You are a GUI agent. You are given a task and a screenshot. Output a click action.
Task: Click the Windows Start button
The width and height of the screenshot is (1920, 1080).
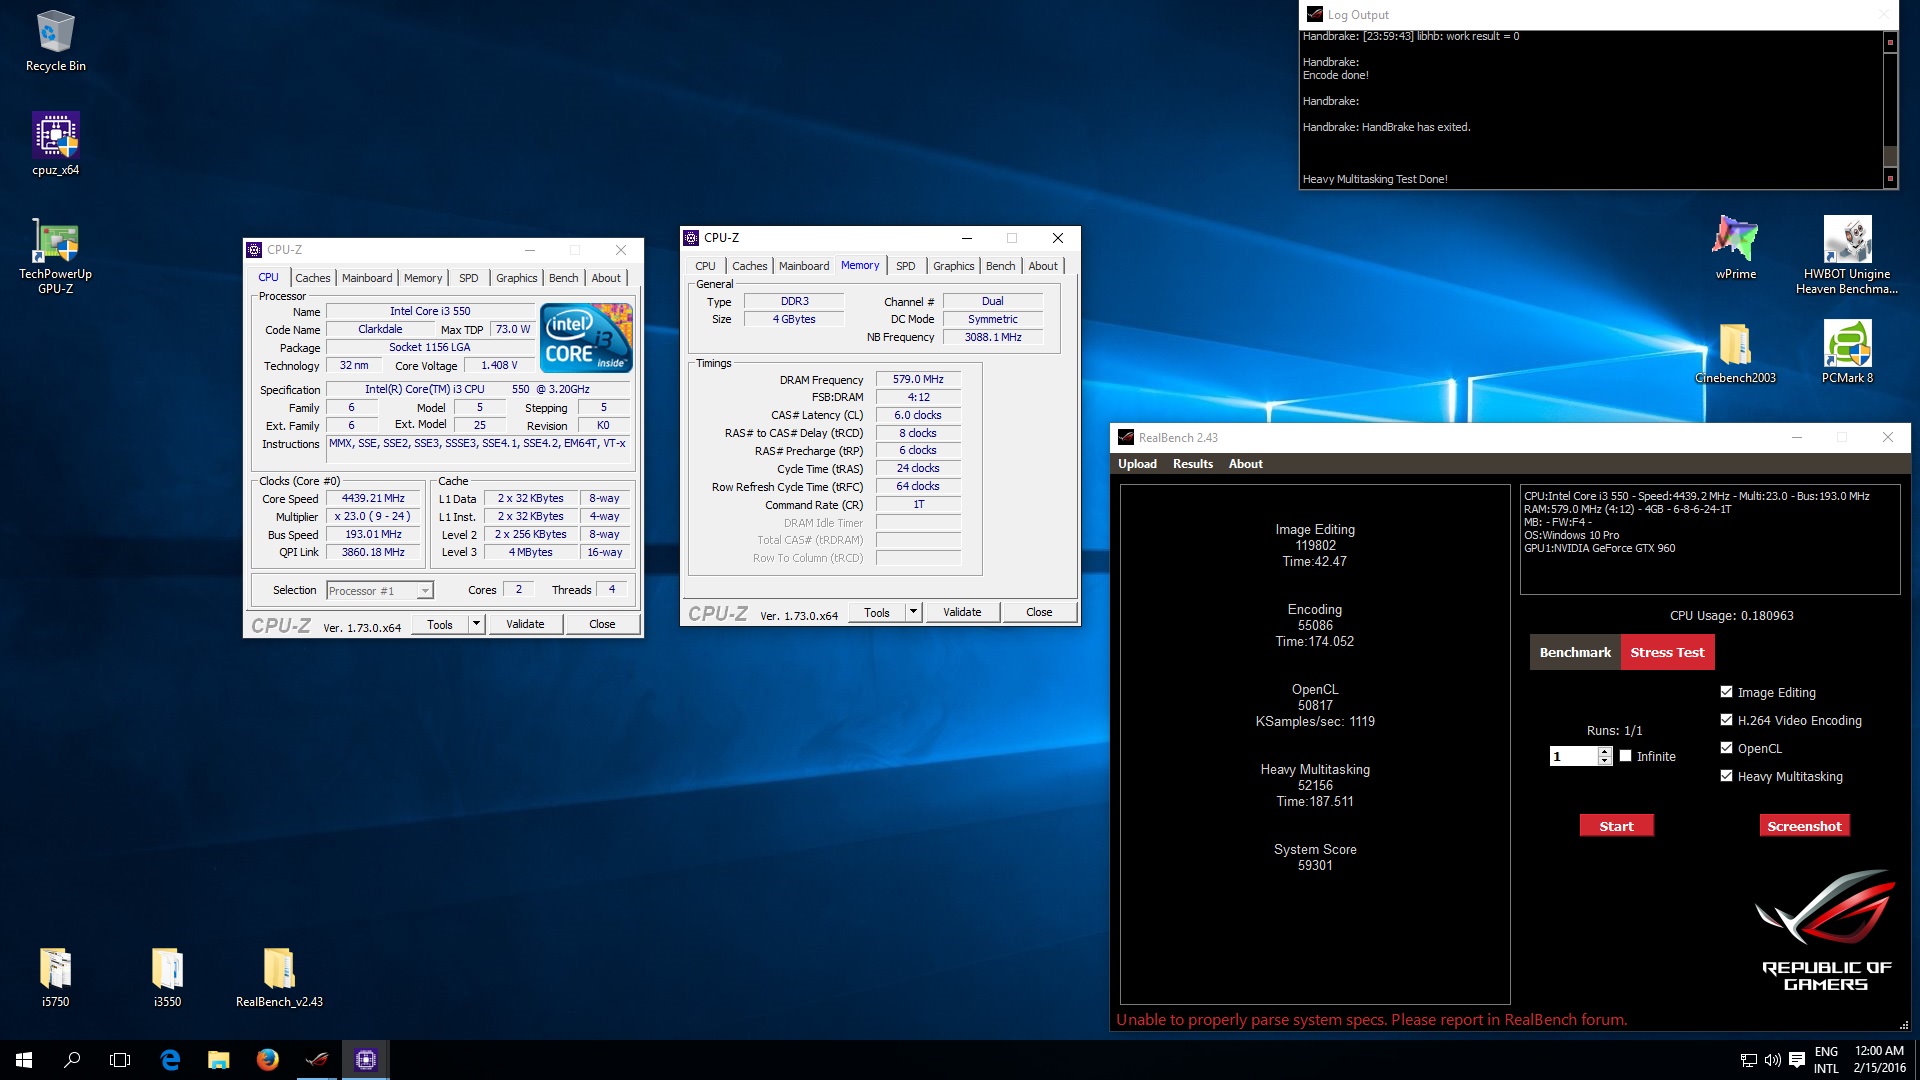tap(24, 1060)
